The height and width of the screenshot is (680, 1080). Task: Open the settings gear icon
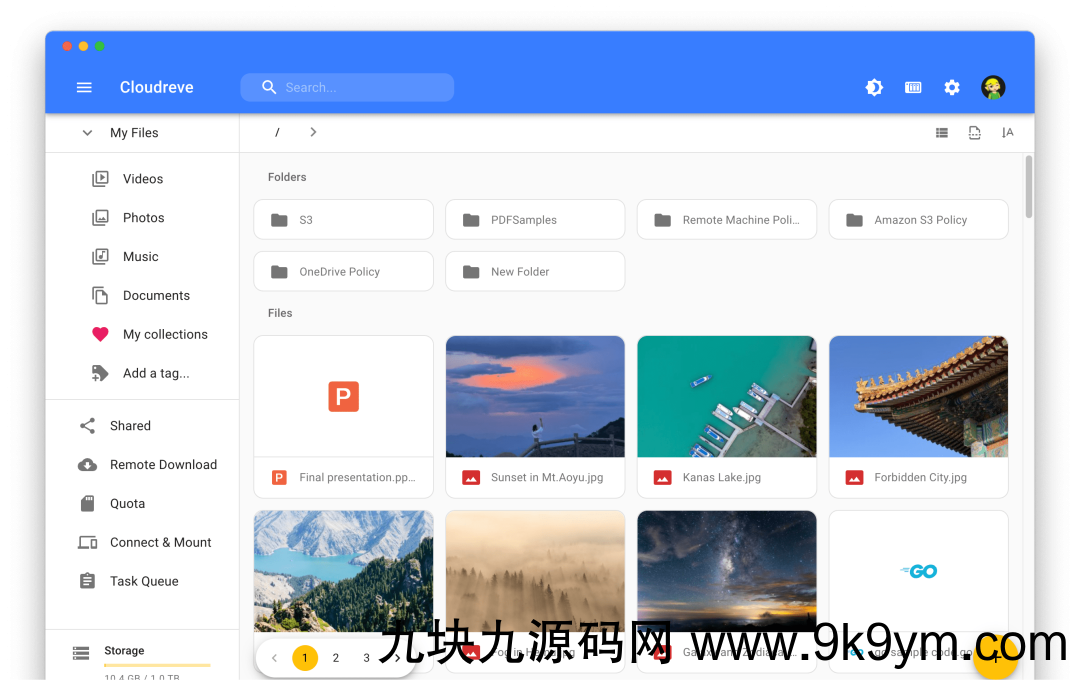coord(952,88)
